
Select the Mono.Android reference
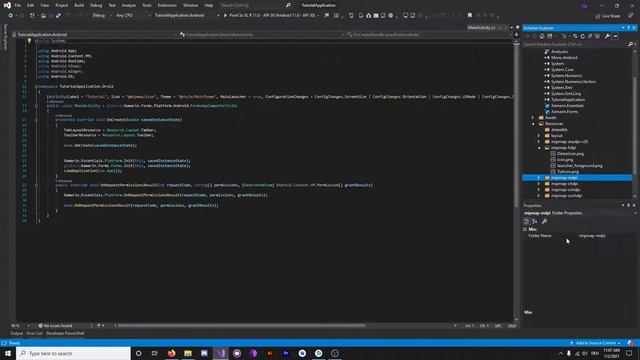click(x=564, y=58)
